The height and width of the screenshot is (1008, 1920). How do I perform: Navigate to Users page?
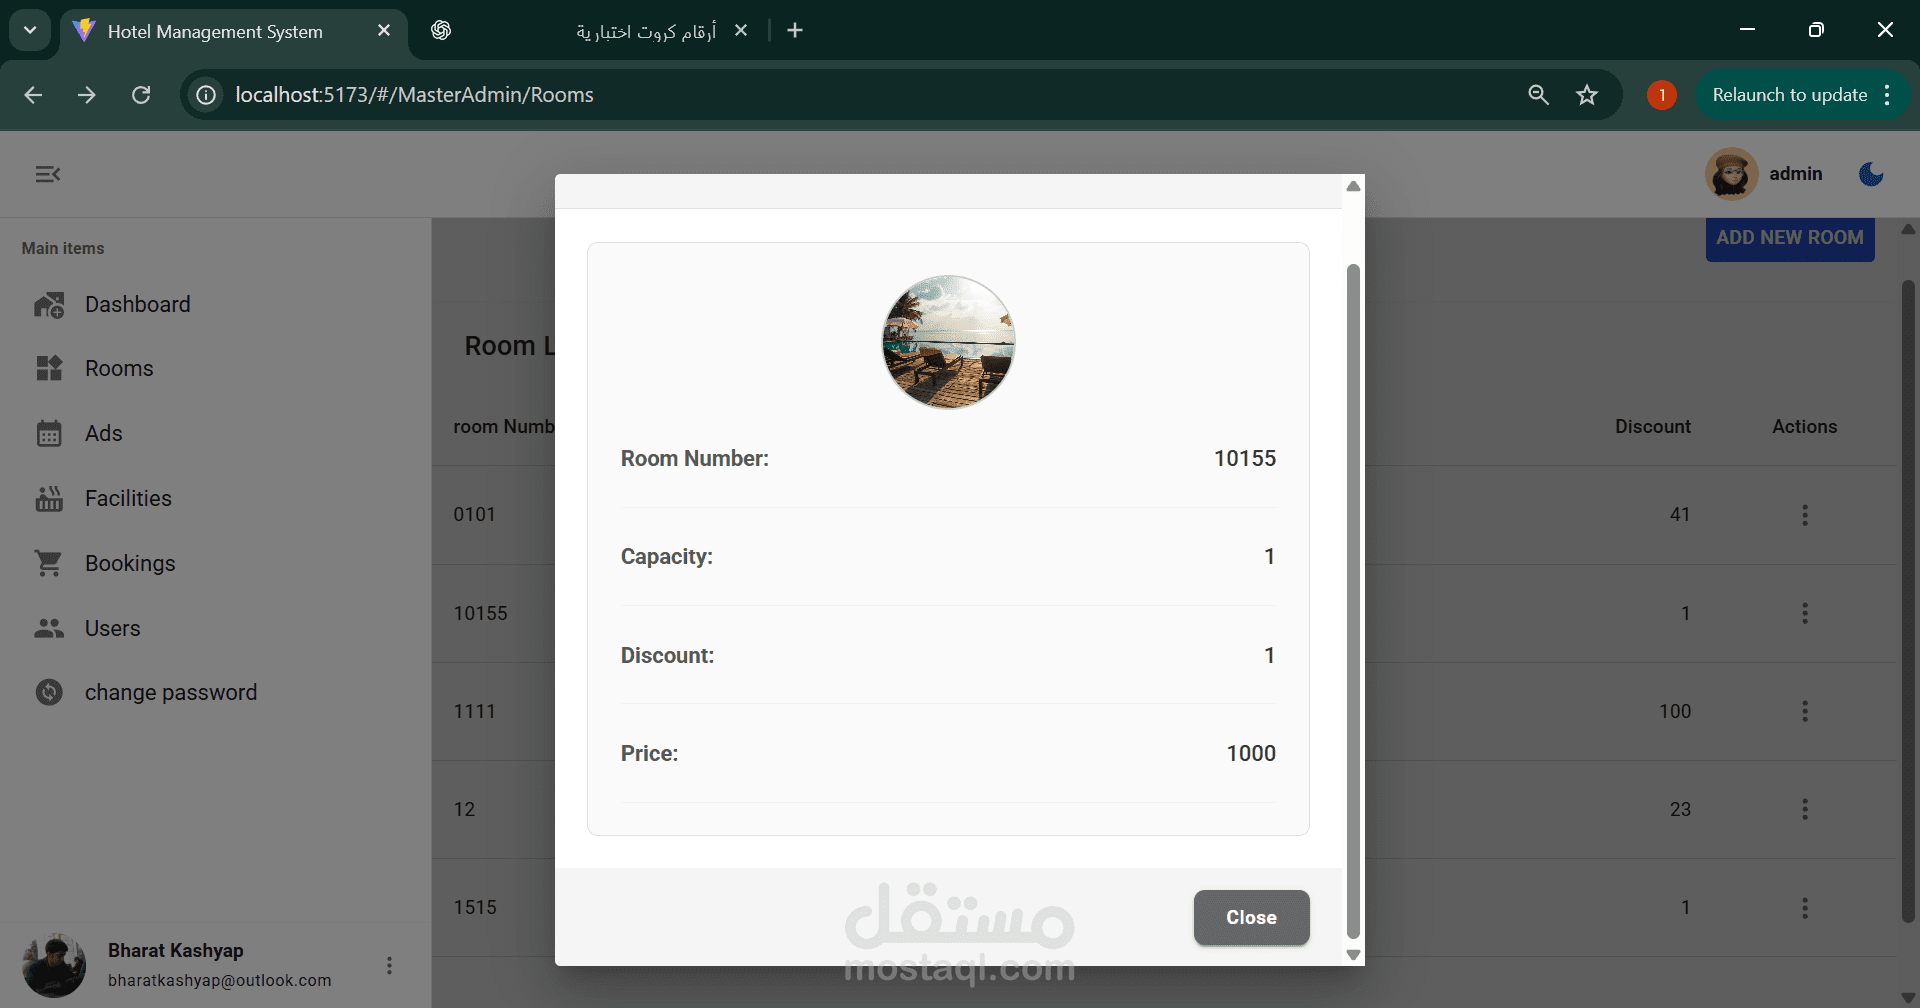coord(112,628)
